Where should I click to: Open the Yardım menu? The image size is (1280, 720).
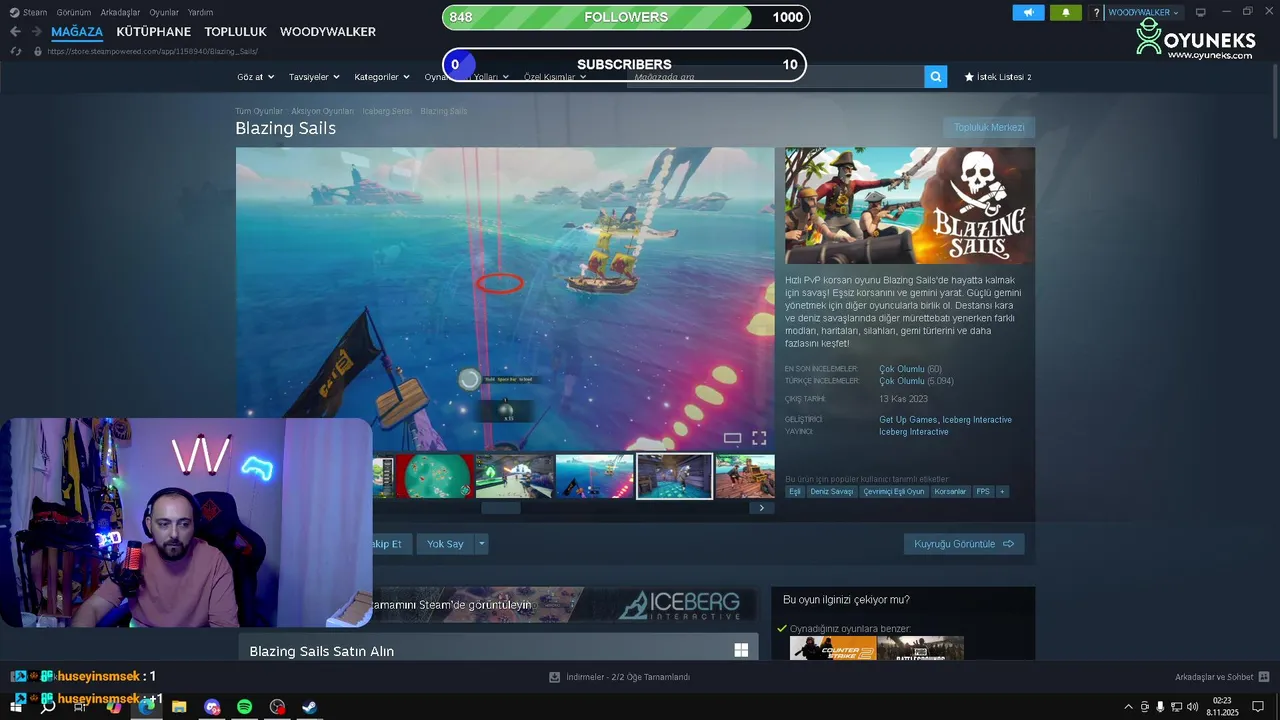point(200,12)
